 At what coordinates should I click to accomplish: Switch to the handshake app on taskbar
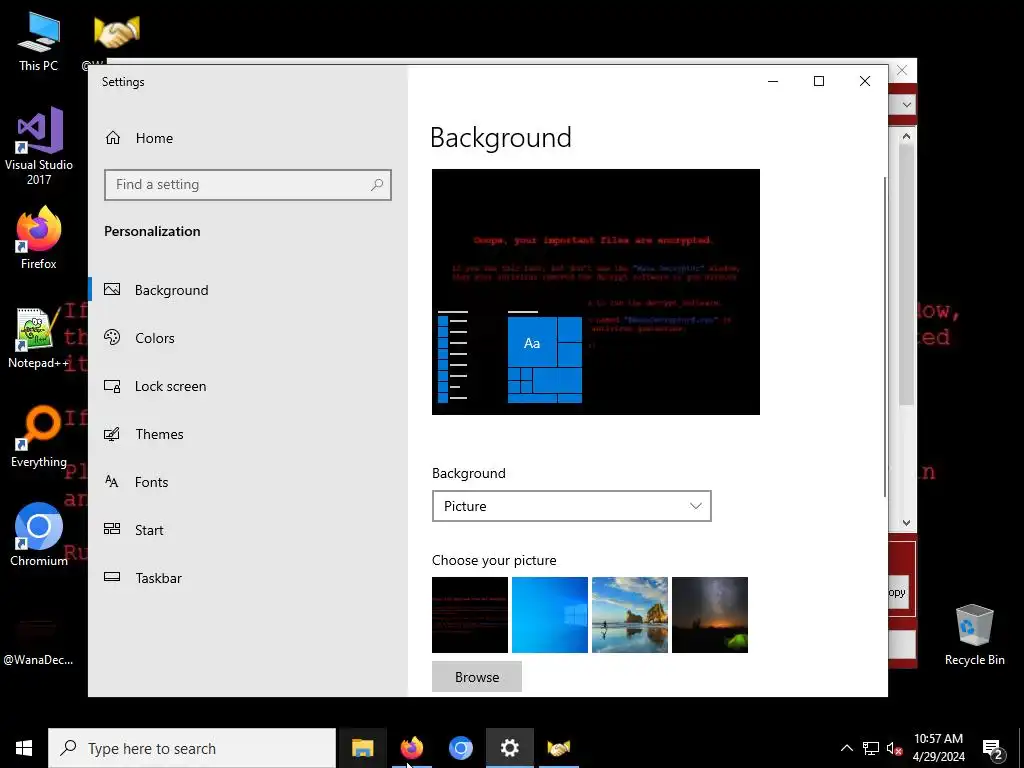(558, 748)
